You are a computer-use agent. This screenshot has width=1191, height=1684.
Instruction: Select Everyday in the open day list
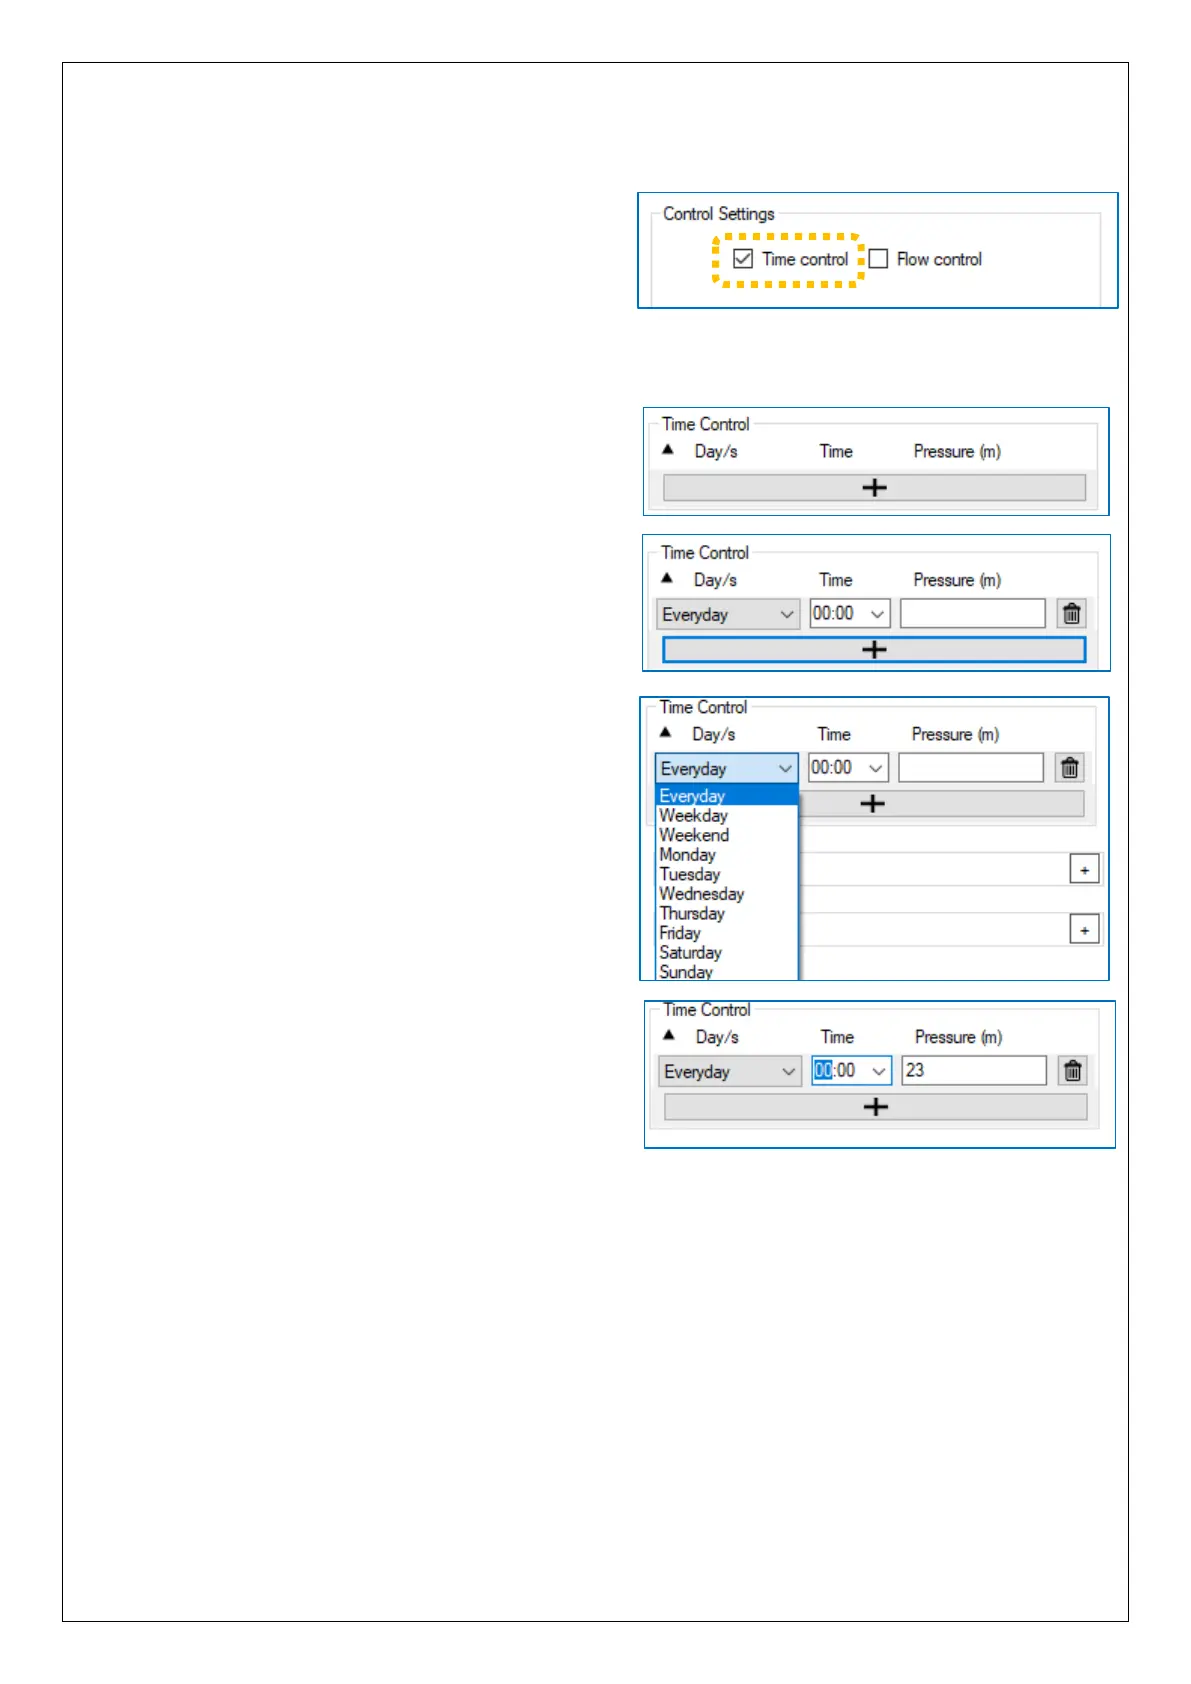[727, 796]
